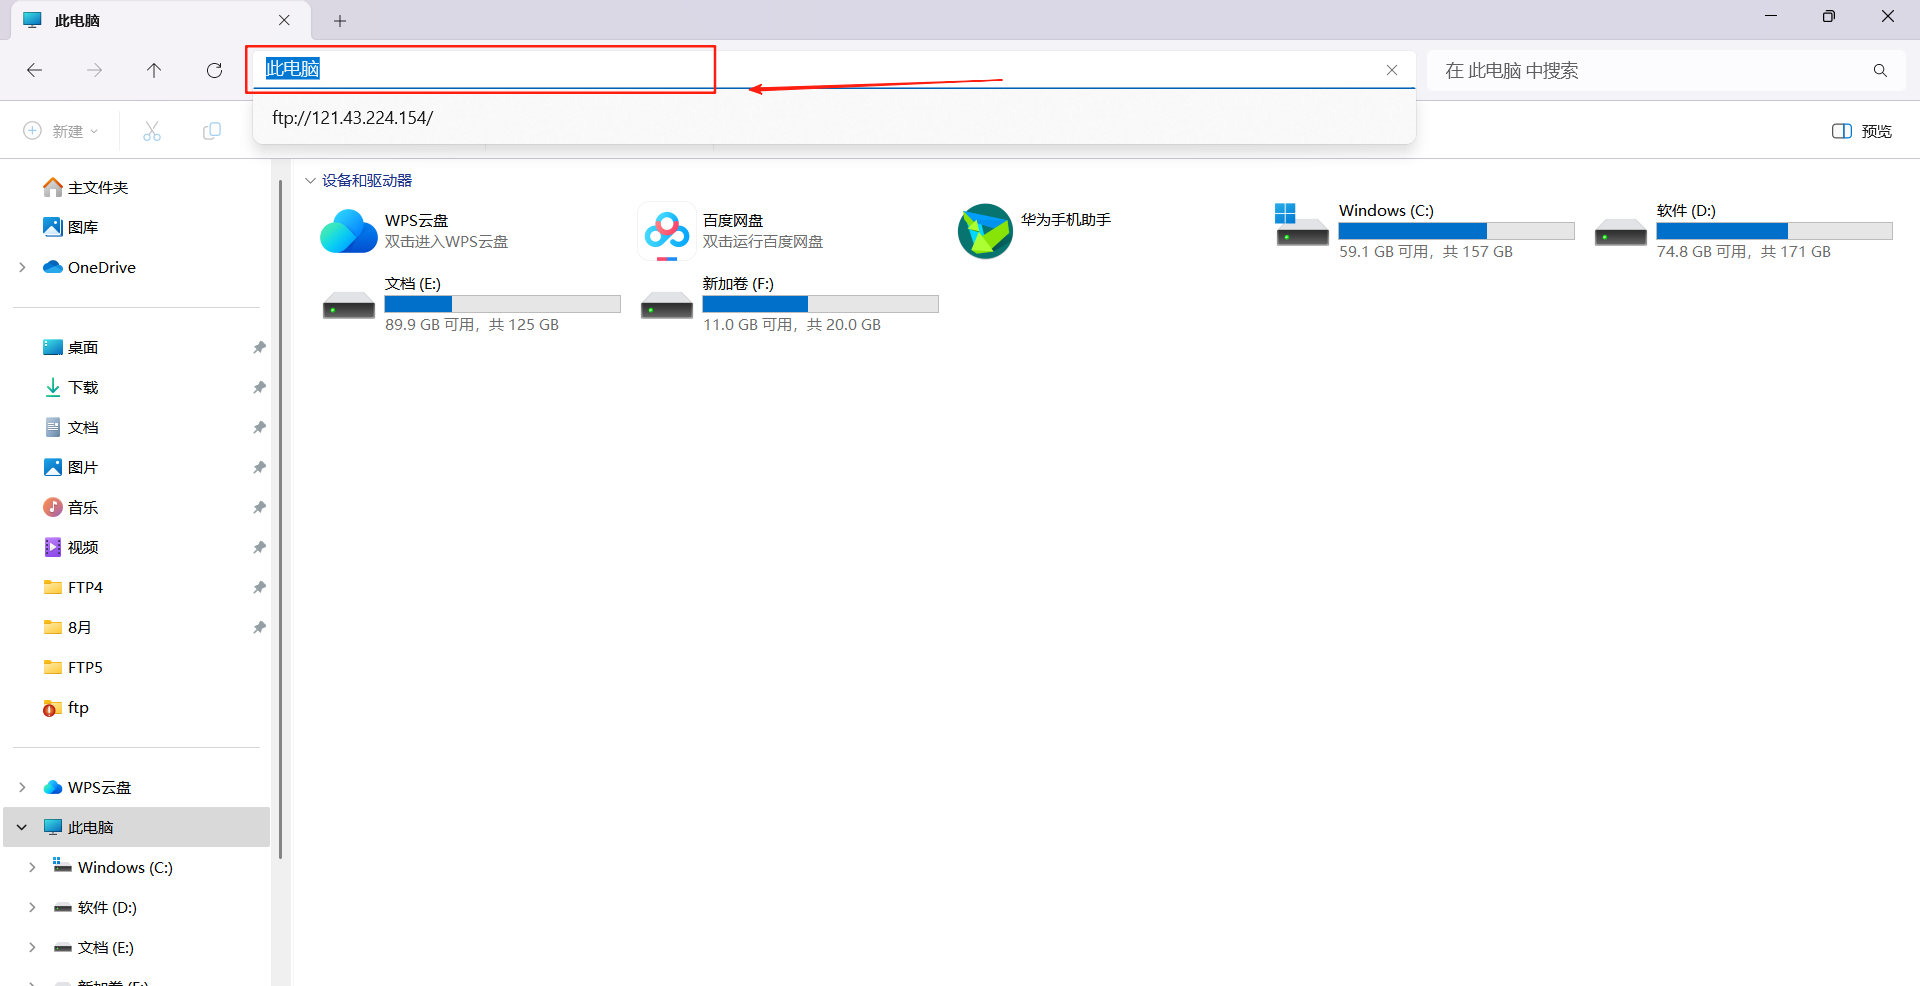This screenshot has width=1920, height=986.
Task: Go up one folder level
Action: coord(154,70)
